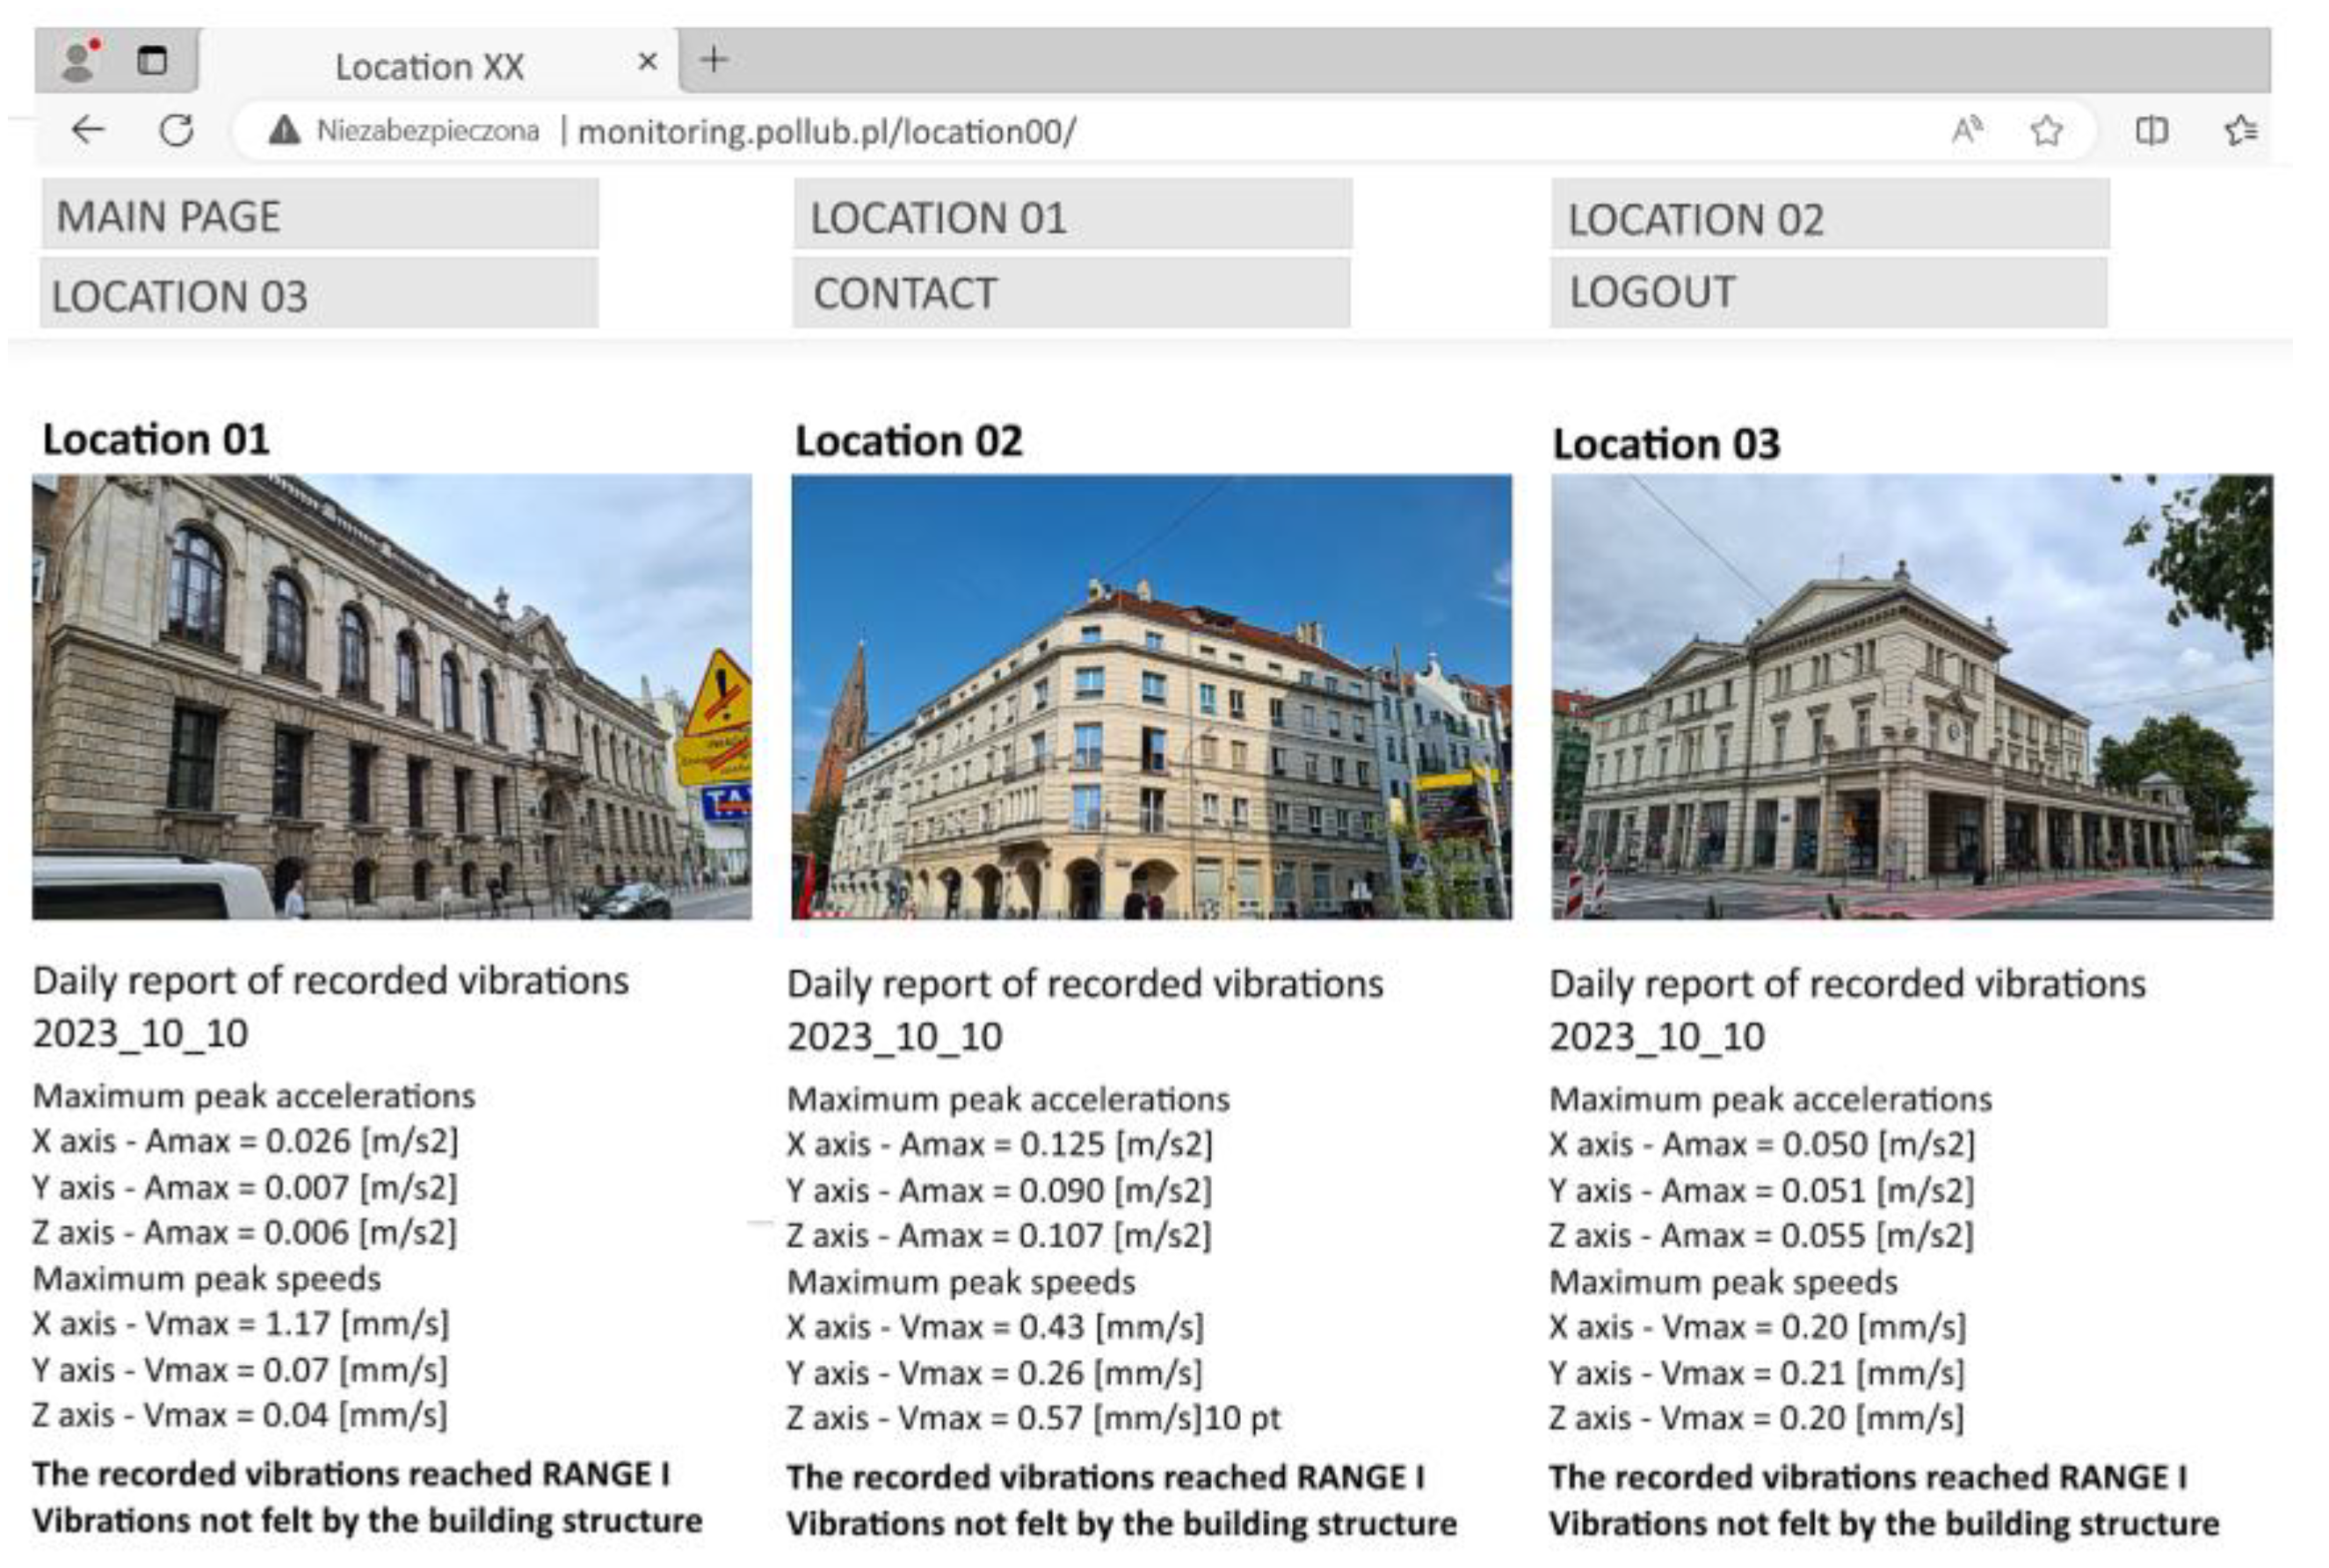This screenshot has height=1568, width=2329.
Task: Click the not-secure warning triangle icon
Action: click(x=284, y=130)
